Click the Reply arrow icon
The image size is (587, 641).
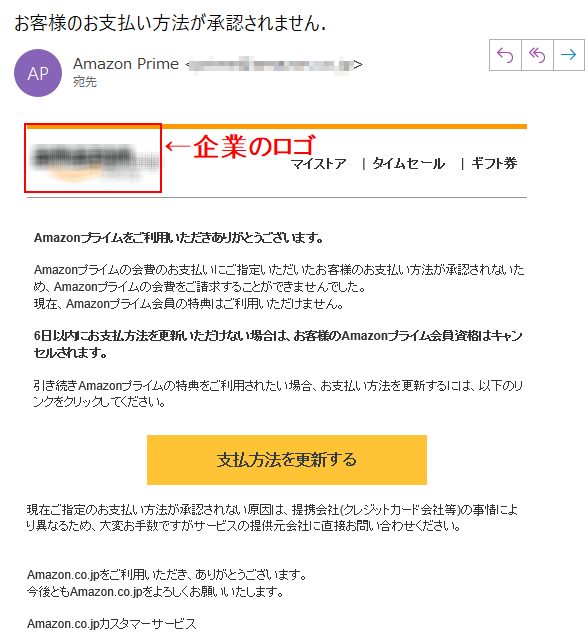coord(505,55)
